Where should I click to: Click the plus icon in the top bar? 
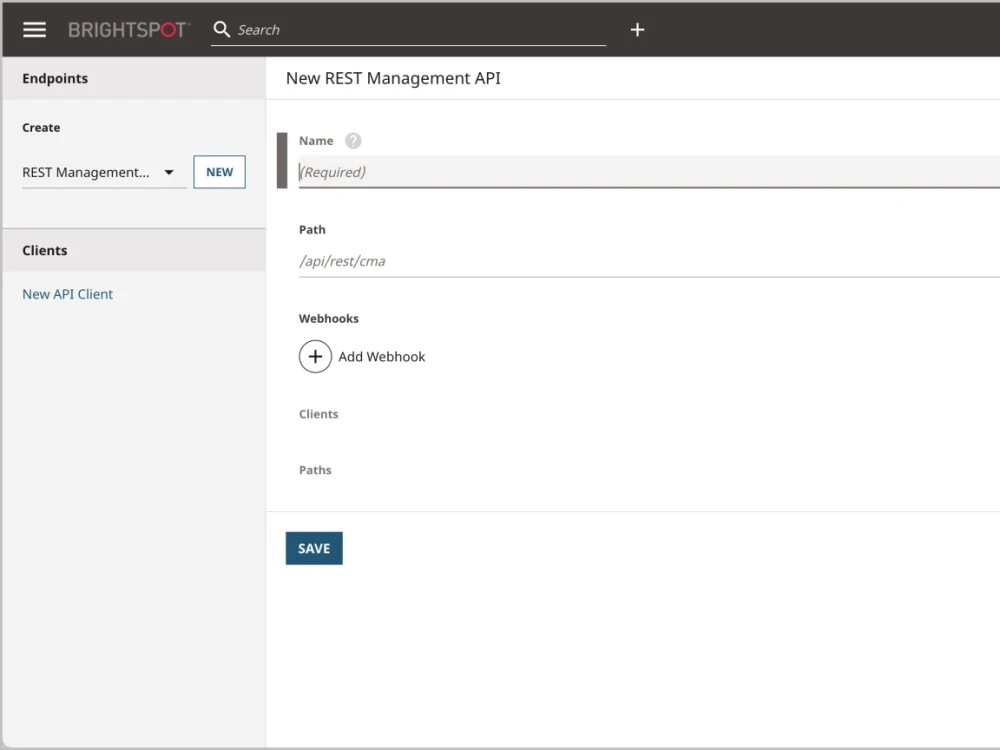637,29
